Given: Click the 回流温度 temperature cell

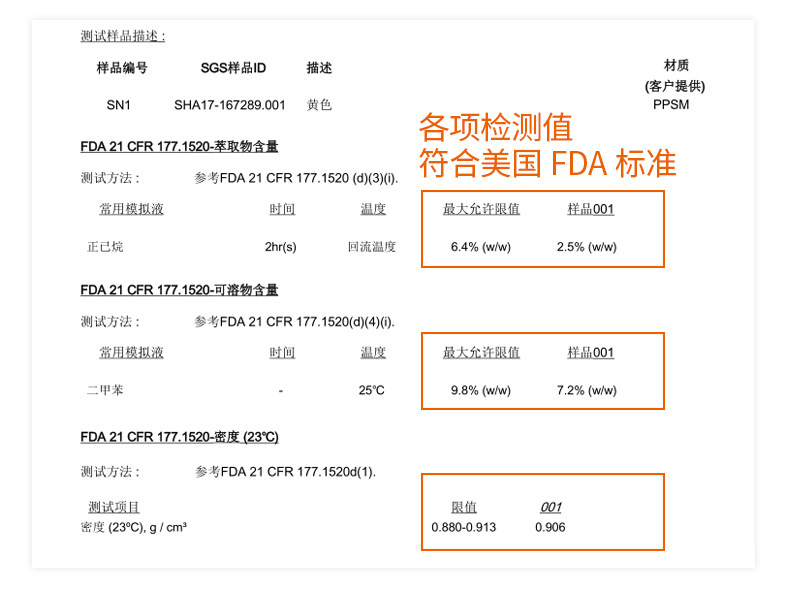Looking at the screenshot, I should (x=372, y=247).
